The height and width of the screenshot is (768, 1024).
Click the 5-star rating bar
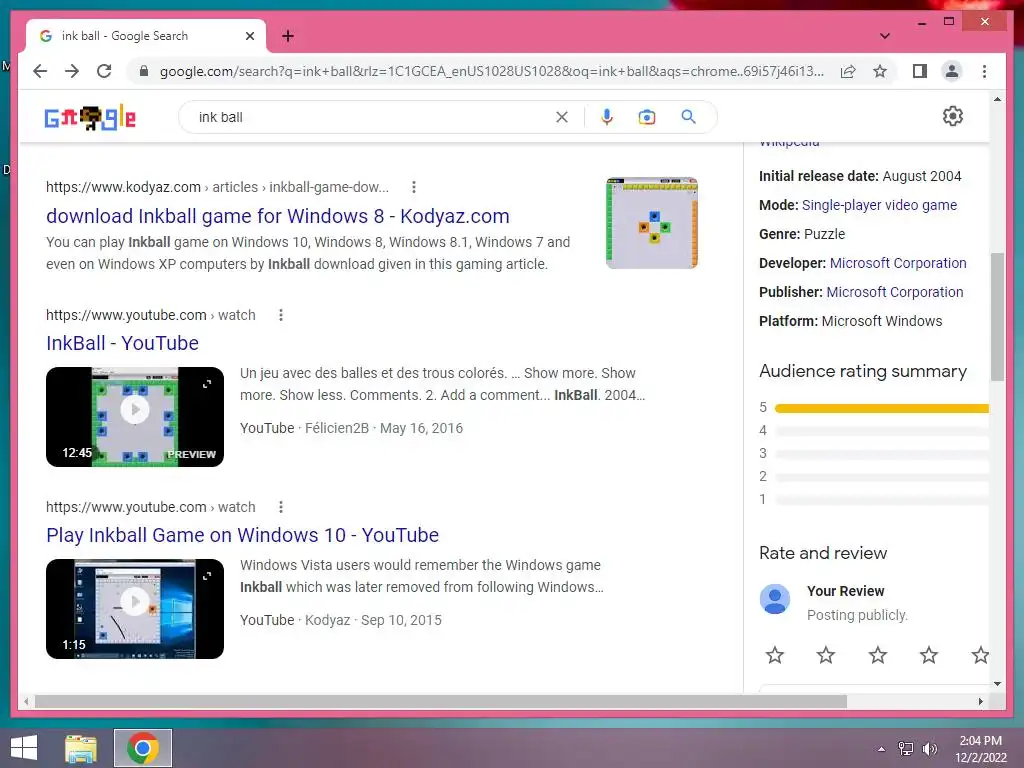point(882,408)
